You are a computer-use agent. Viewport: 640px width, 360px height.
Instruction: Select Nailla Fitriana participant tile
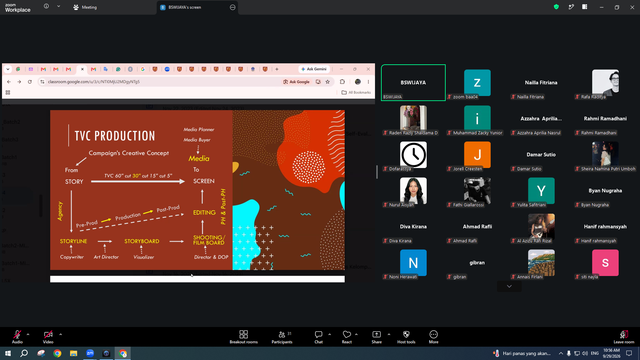coord(541,82)
